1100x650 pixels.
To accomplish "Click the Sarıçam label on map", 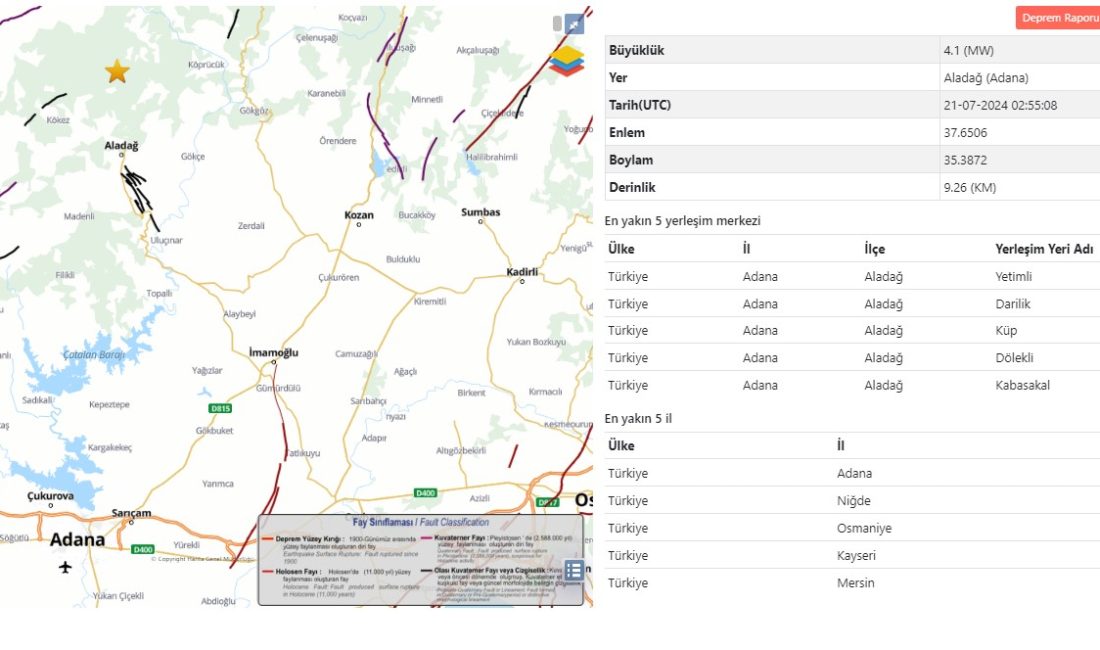I will point(131,513).
